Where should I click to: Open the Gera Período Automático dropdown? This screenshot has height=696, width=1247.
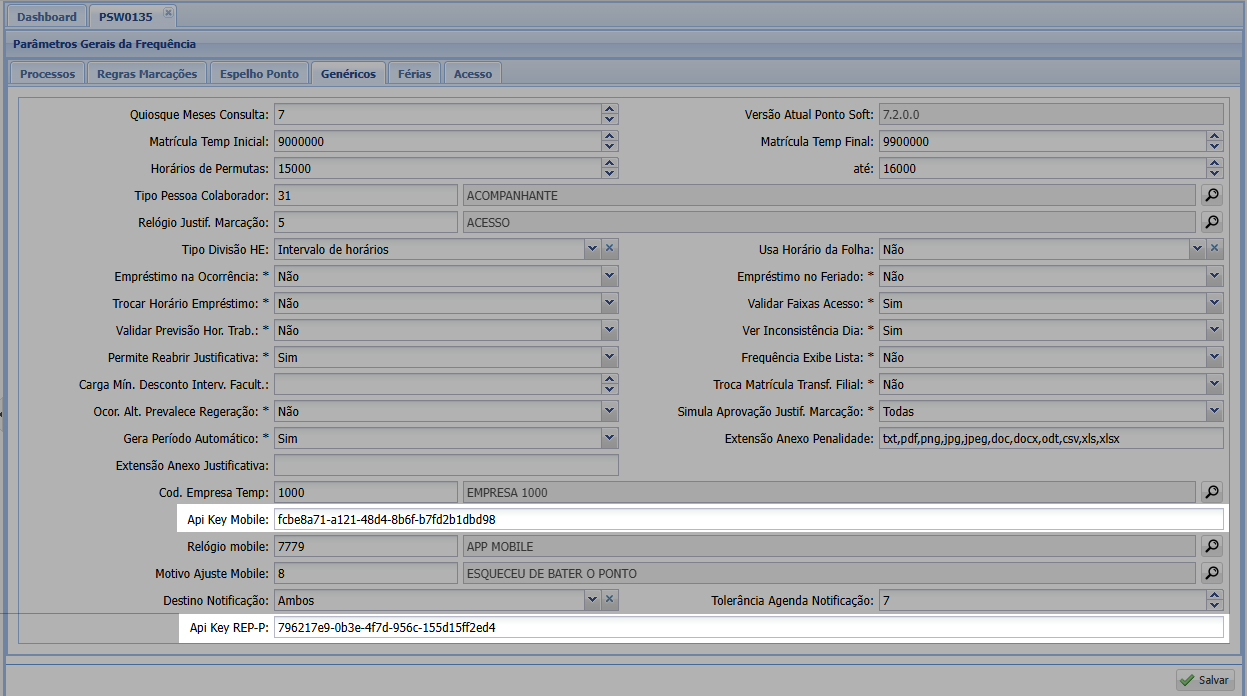610,438
